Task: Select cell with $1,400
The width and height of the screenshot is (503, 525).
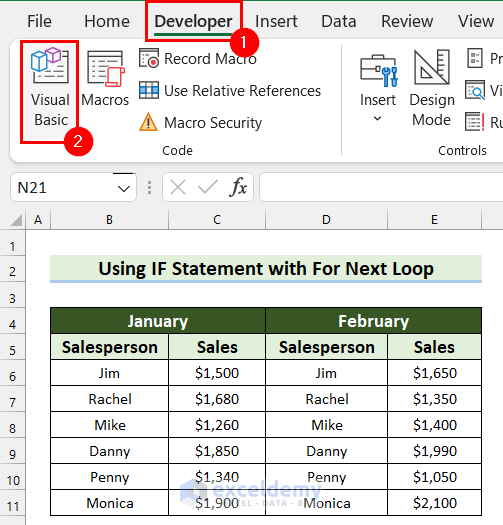Action: (x=434, y=425)
